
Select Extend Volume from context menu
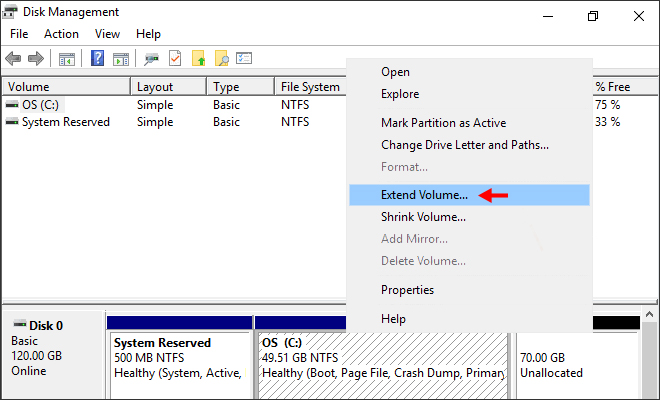(424, 194)
